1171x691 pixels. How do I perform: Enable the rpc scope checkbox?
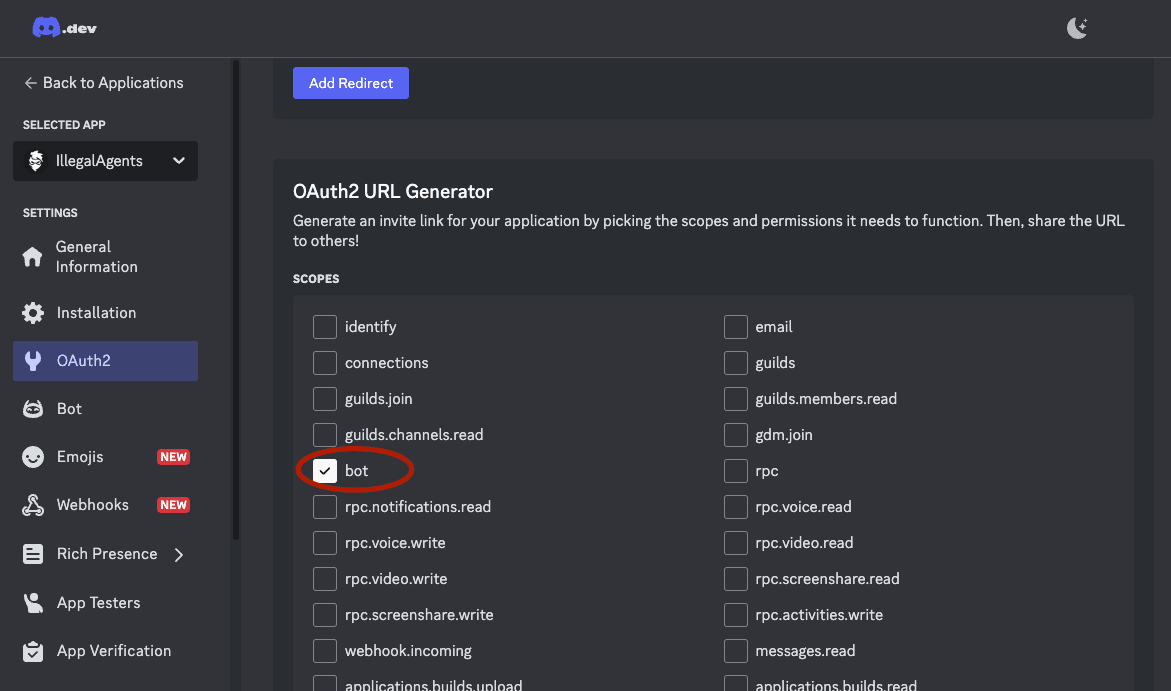(x=736, y=471)
